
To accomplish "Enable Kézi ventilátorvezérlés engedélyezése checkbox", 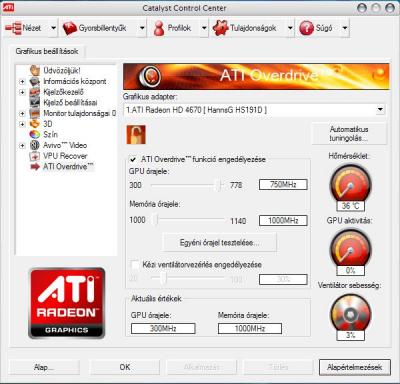I will [x=135, y=265].
